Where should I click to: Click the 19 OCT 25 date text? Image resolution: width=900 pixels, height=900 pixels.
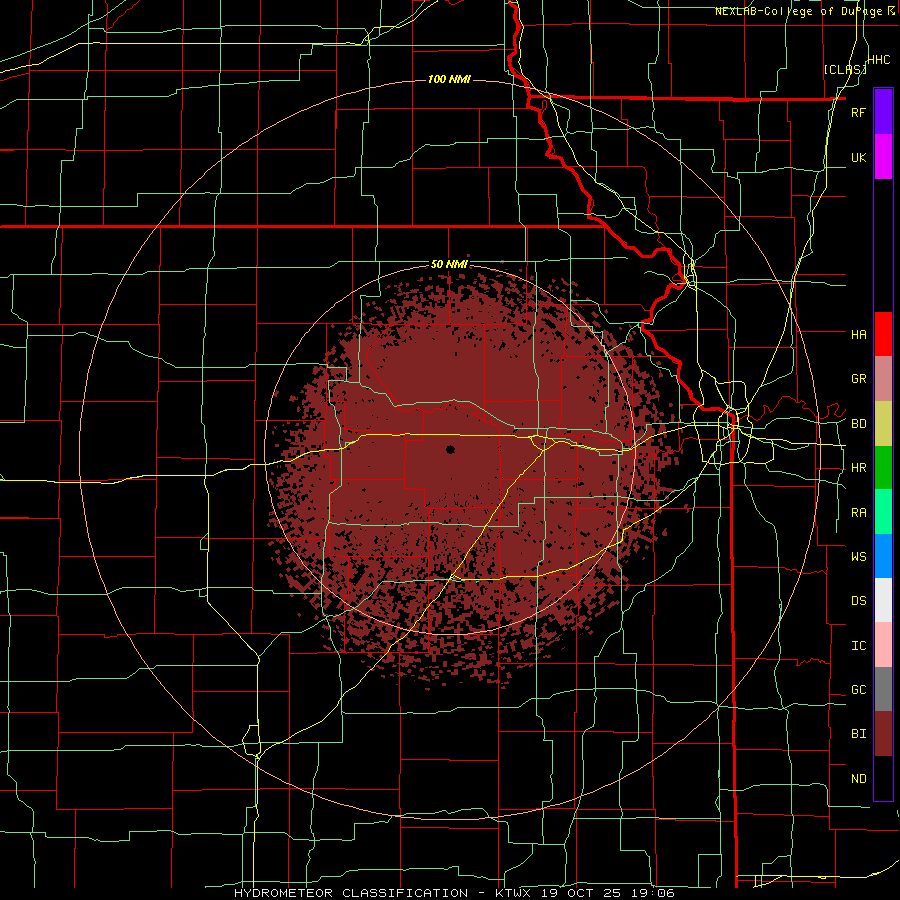[583, 893]
